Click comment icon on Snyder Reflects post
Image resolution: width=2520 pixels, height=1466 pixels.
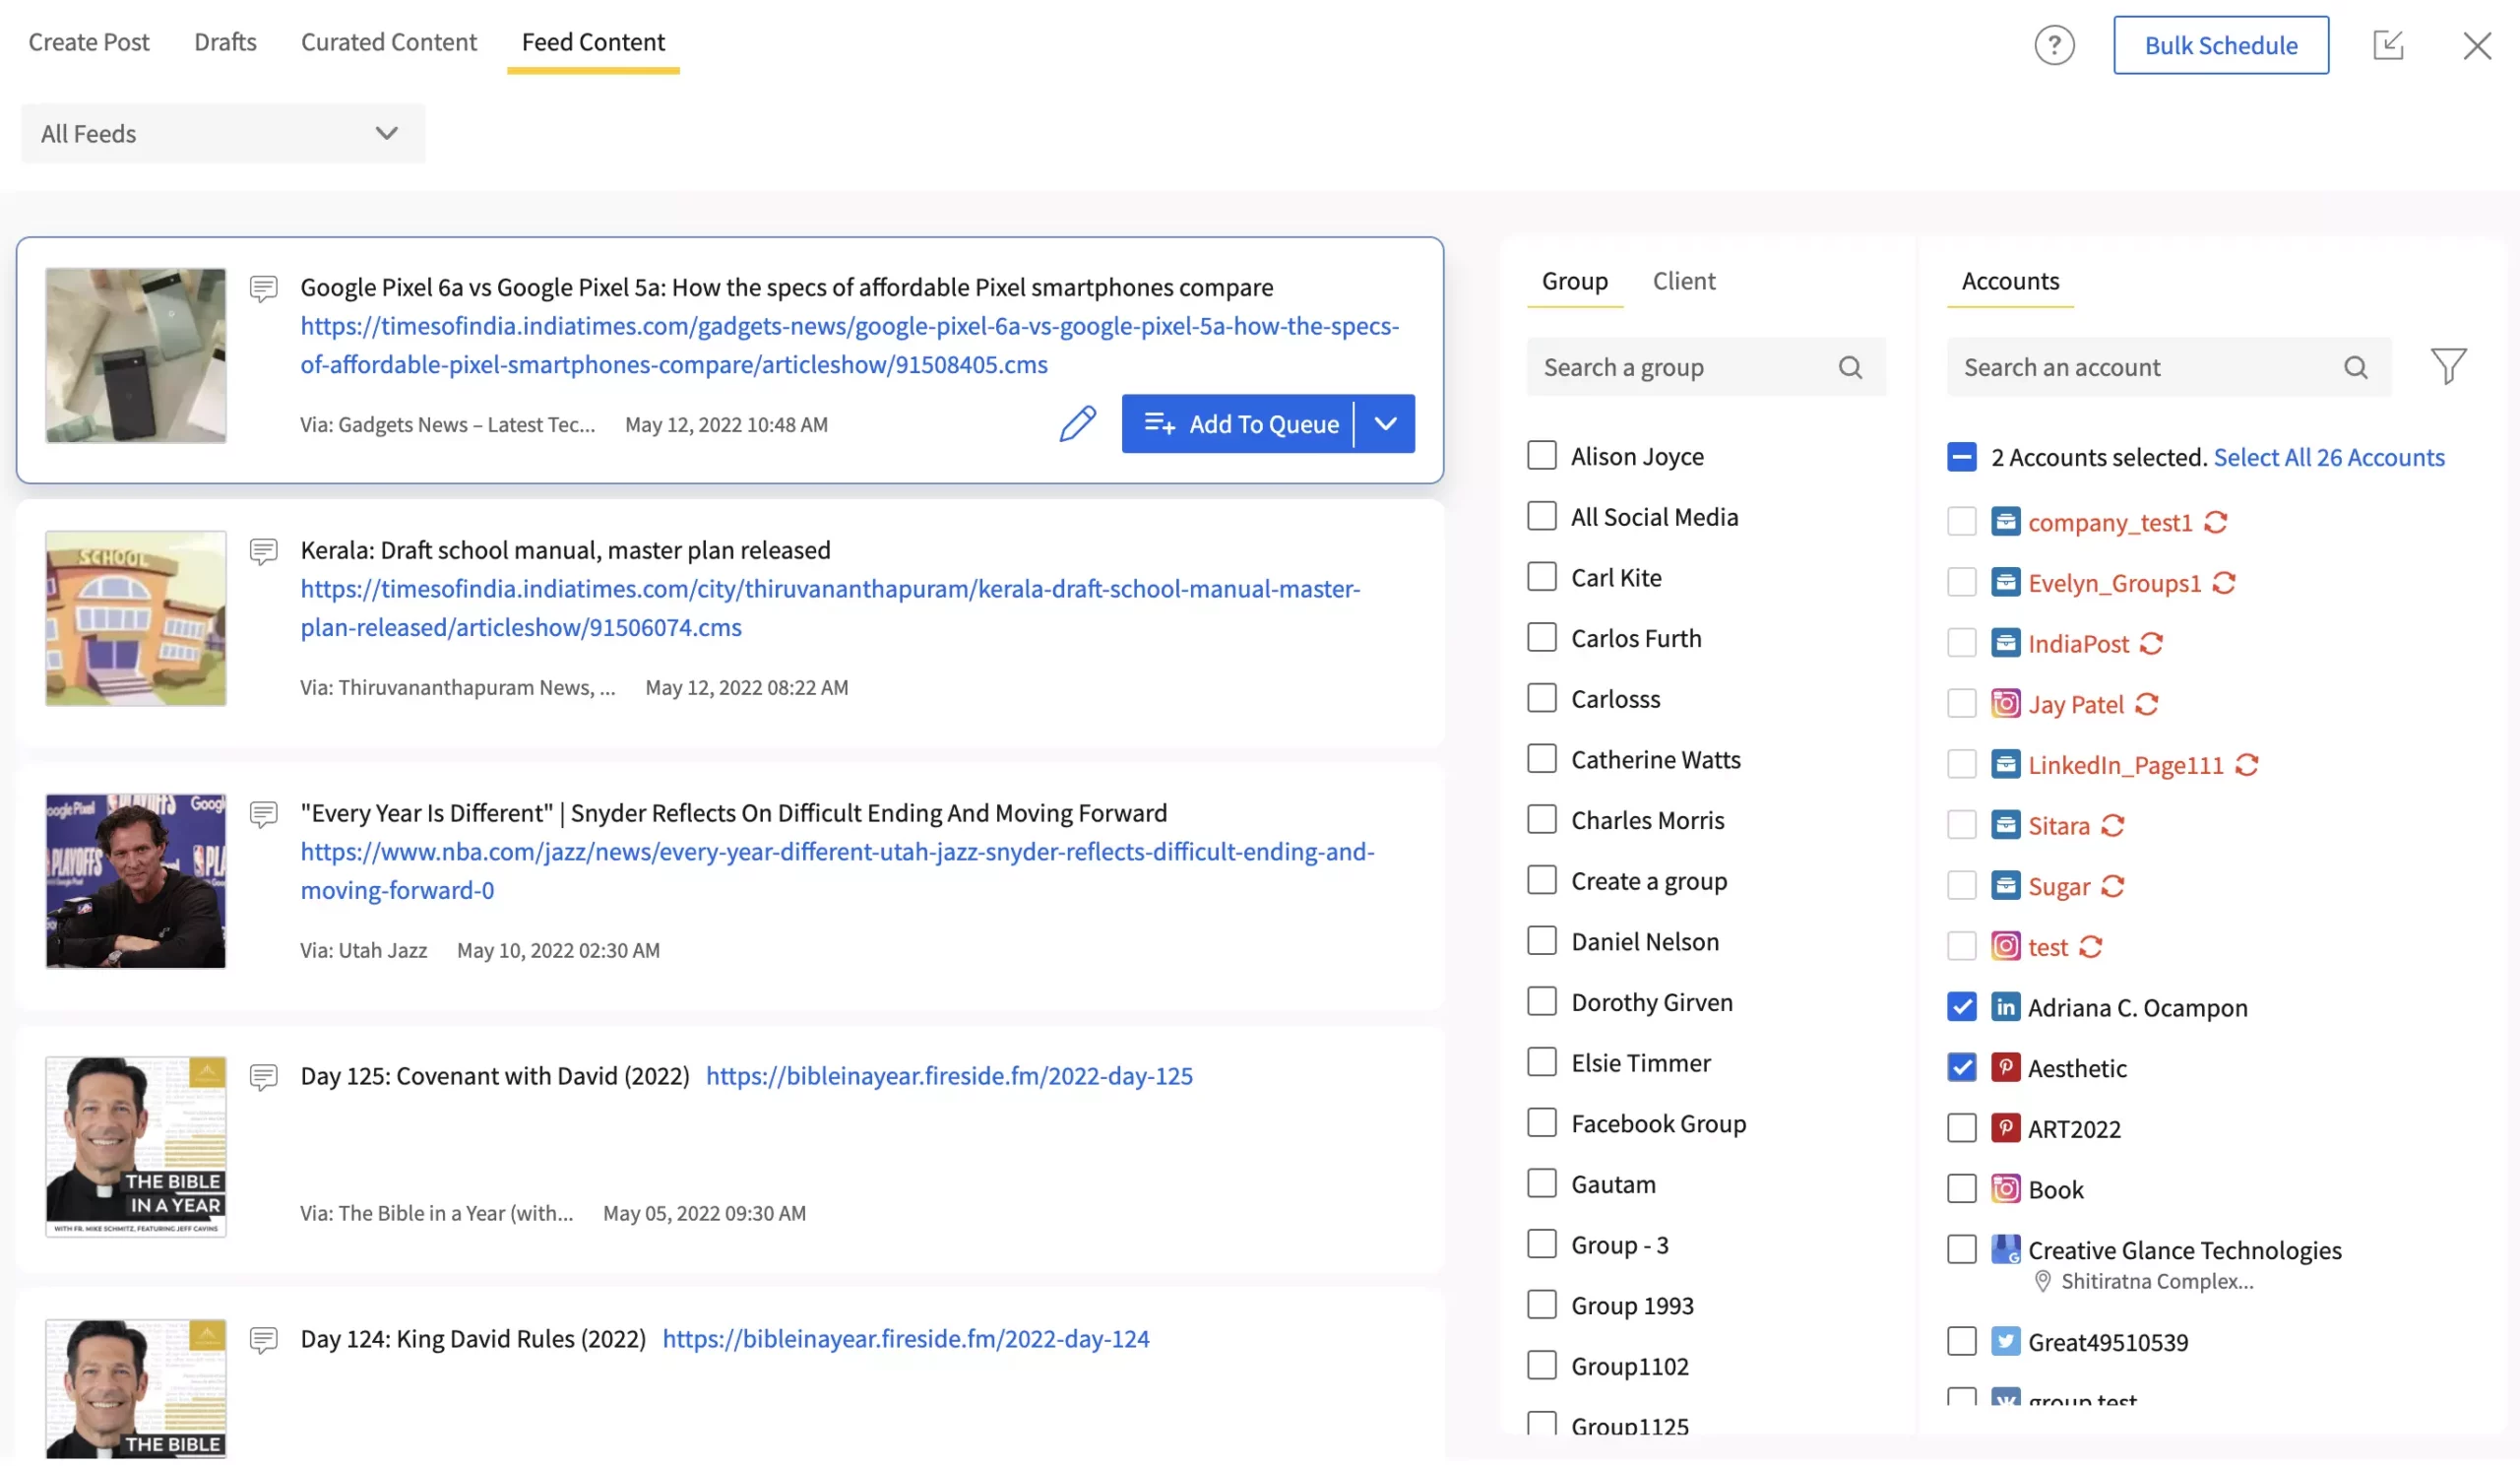click(x=263, y=815)
